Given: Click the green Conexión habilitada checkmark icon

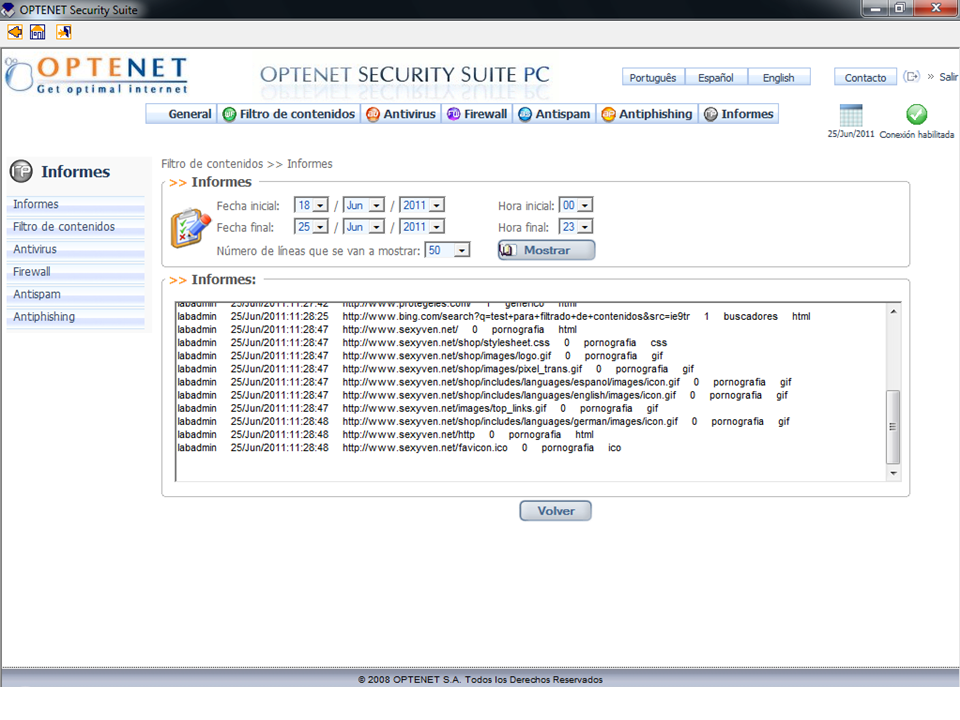Looking at the screenshot, I should pos(916,115).
